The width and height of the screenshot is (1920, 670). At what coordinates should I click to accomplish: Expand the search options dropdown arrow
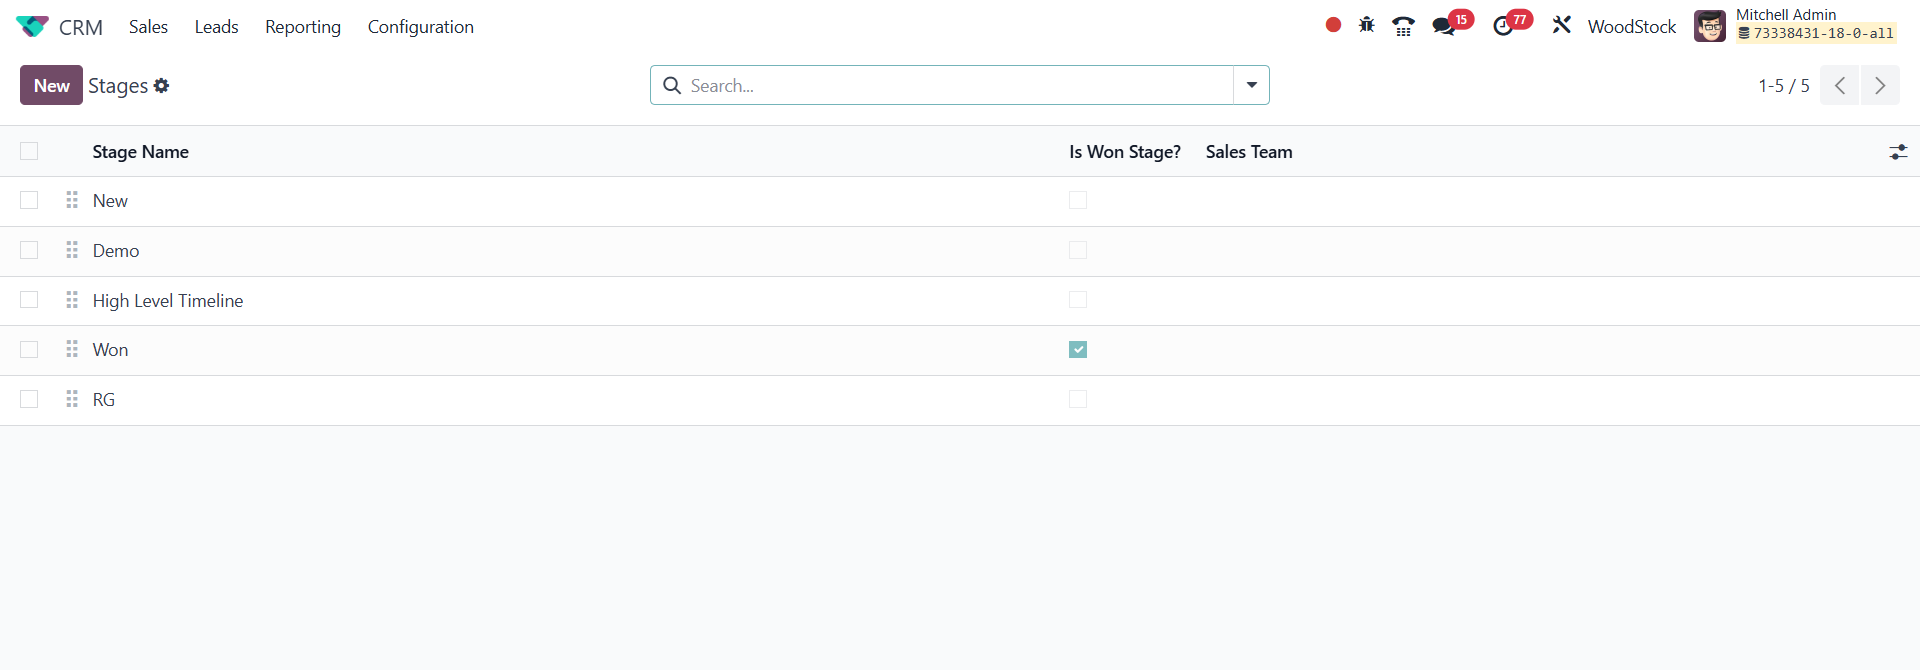coord(1251,85)
